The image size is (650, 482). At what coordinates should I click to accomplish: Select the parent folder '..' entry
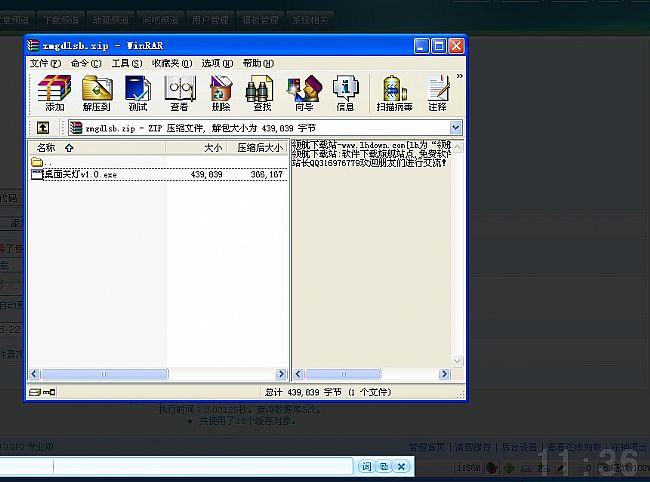pos(41,162)
